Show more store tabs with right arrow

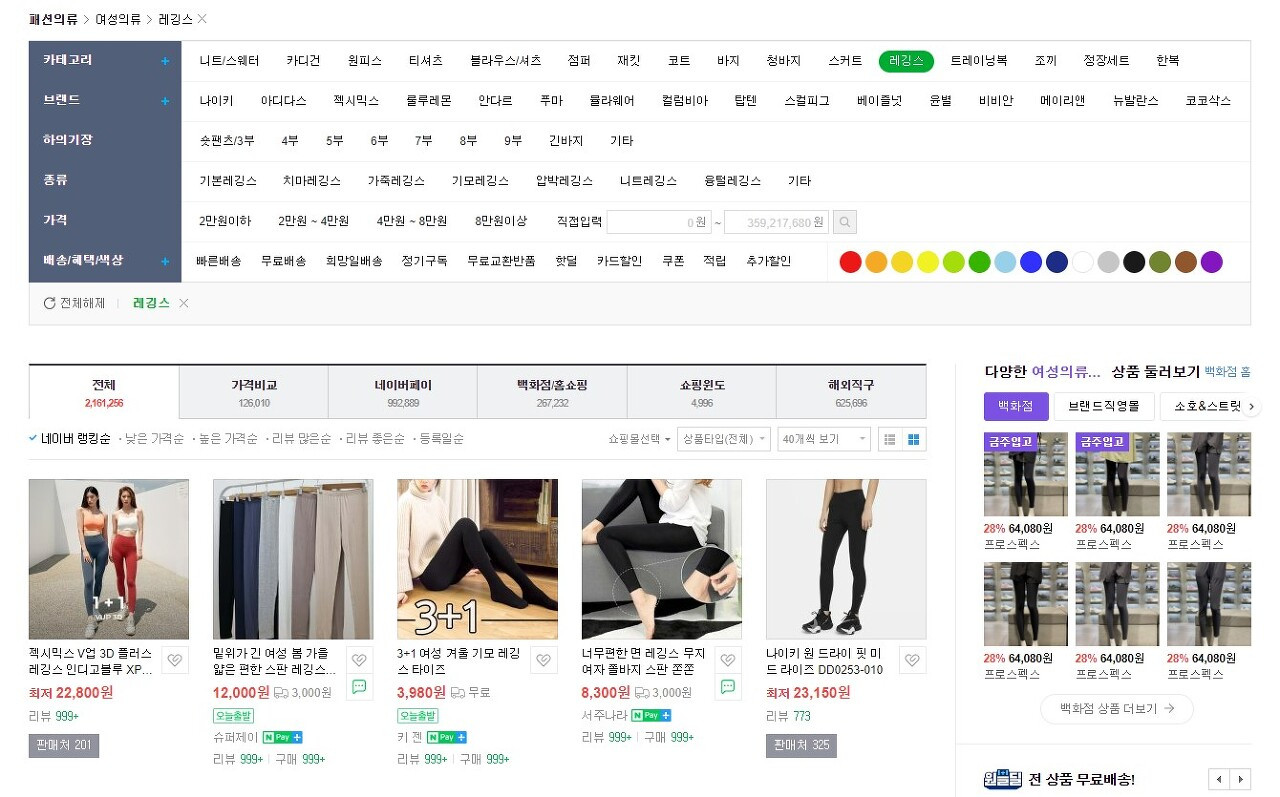pos(1252,407)
